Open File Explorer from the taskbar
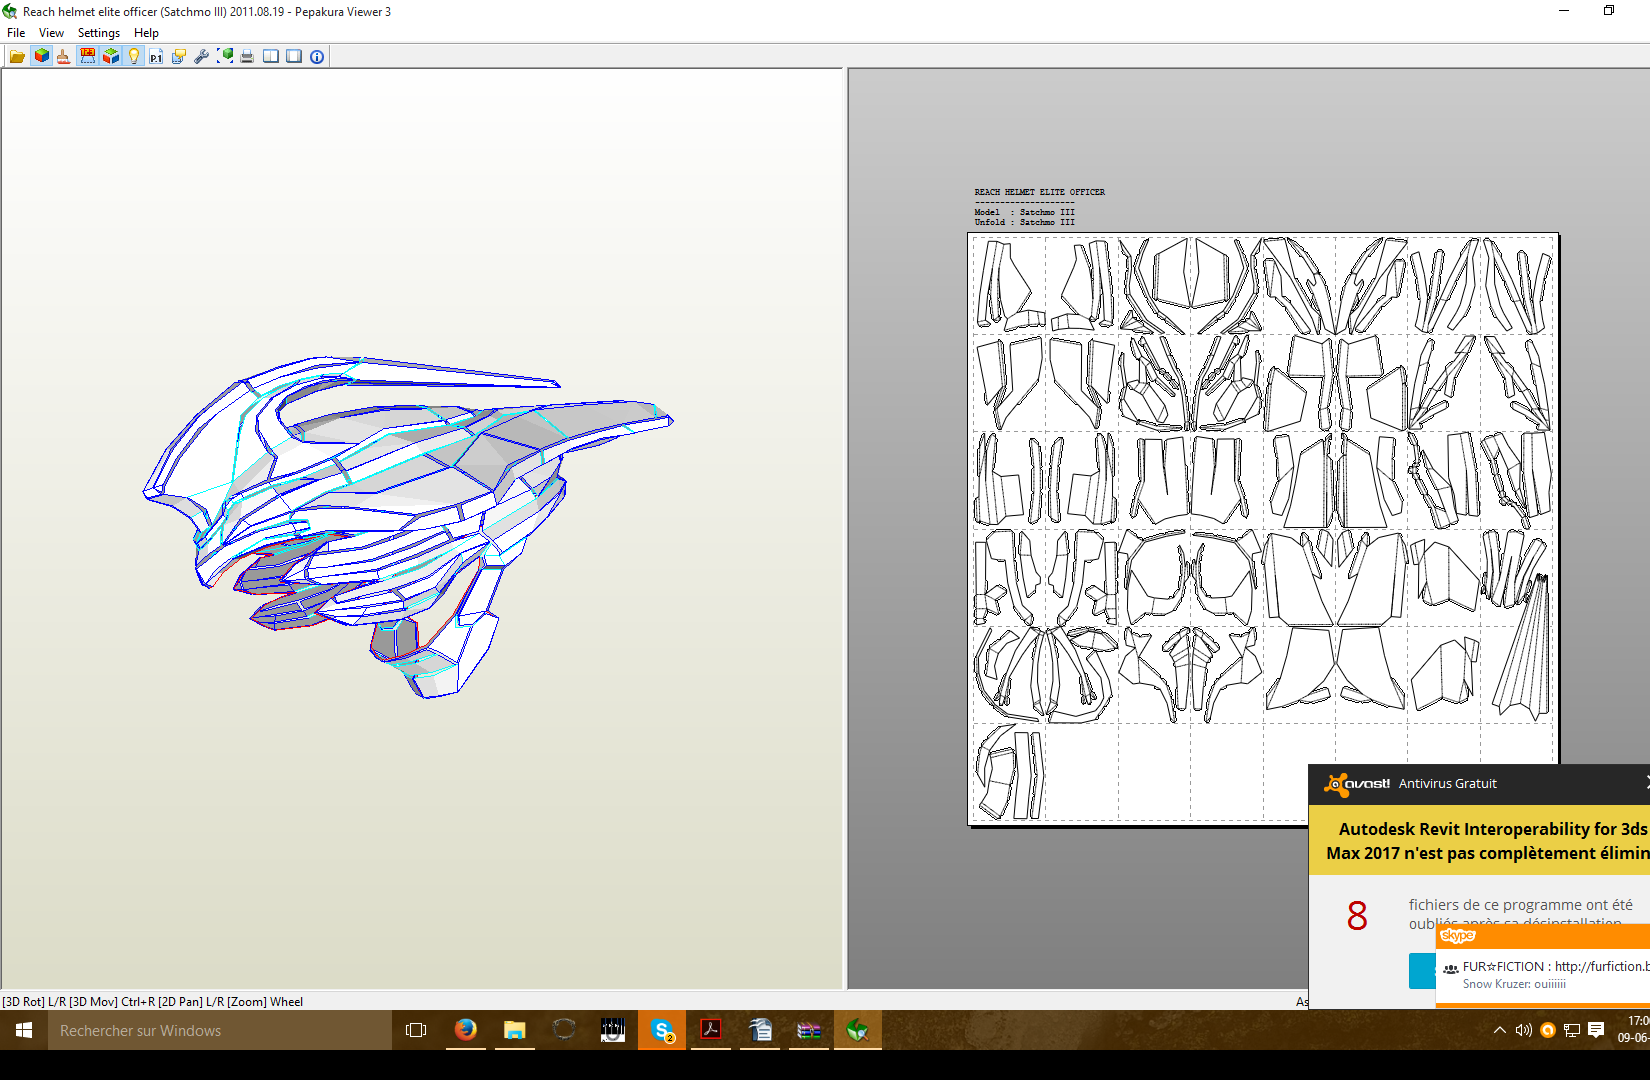Screen dimensions: 1650x1080 pos(515,1030)
